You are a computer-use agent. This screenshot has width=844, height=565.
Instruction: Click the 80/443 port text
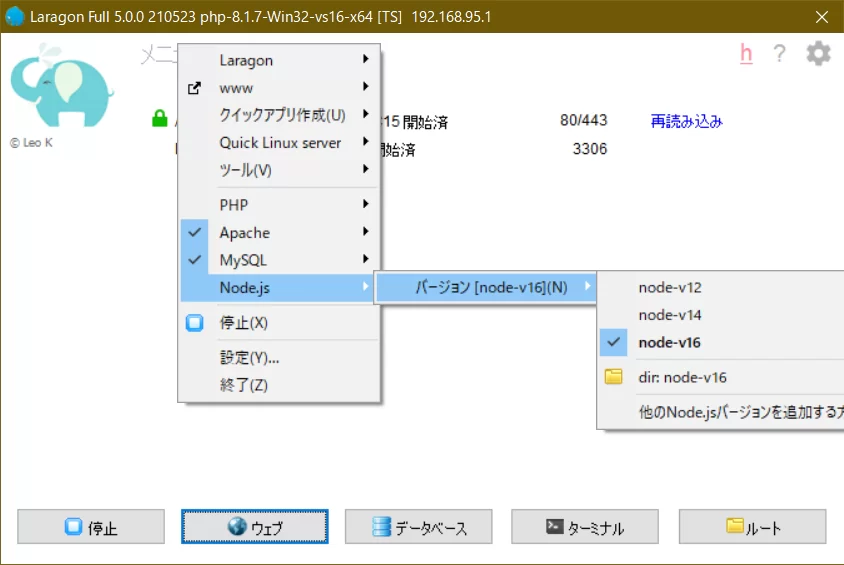583,120
